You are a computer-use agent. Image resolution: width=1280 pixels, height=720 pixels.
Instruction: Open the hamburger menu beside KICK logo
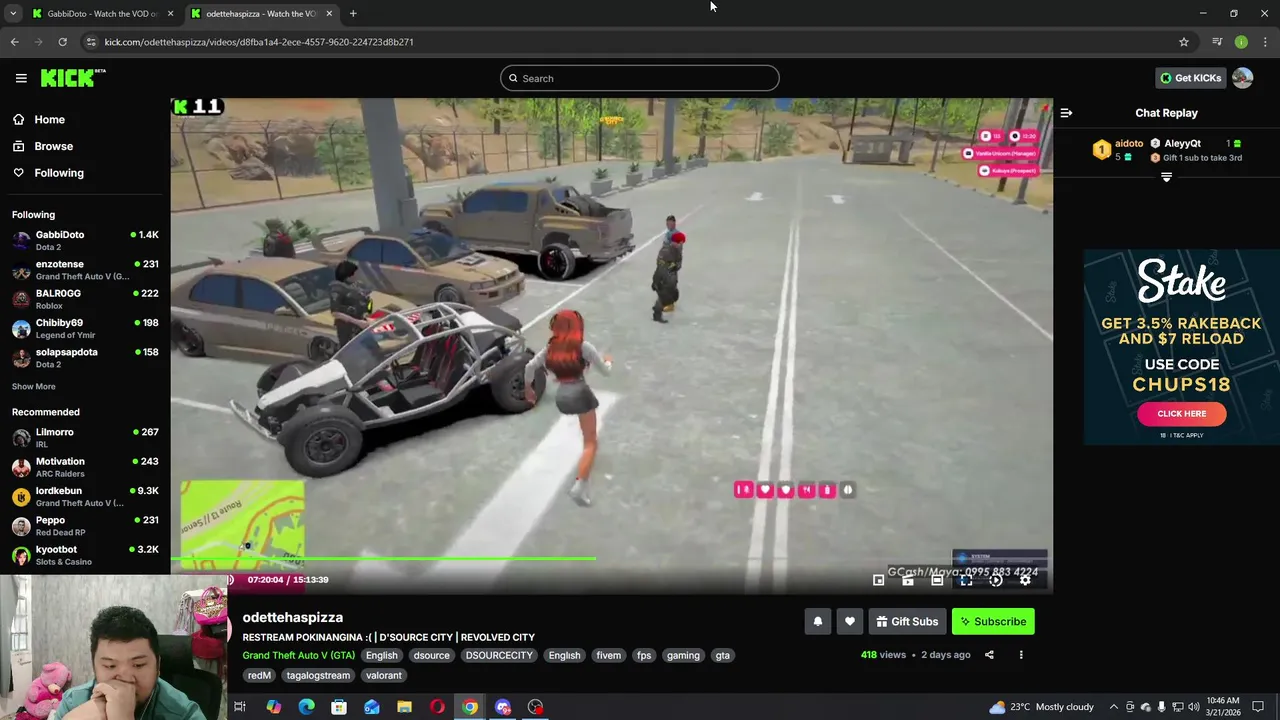tap(21, 78)
